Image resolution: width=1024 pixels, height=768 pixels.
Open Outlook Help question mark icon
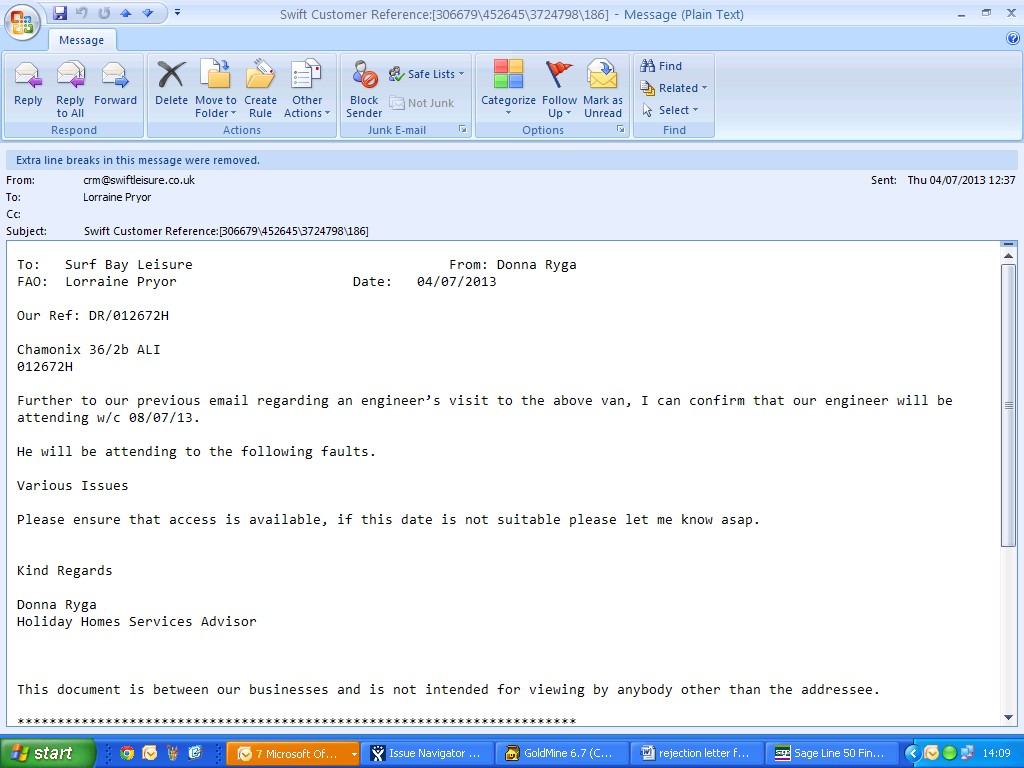(1013, 39)
